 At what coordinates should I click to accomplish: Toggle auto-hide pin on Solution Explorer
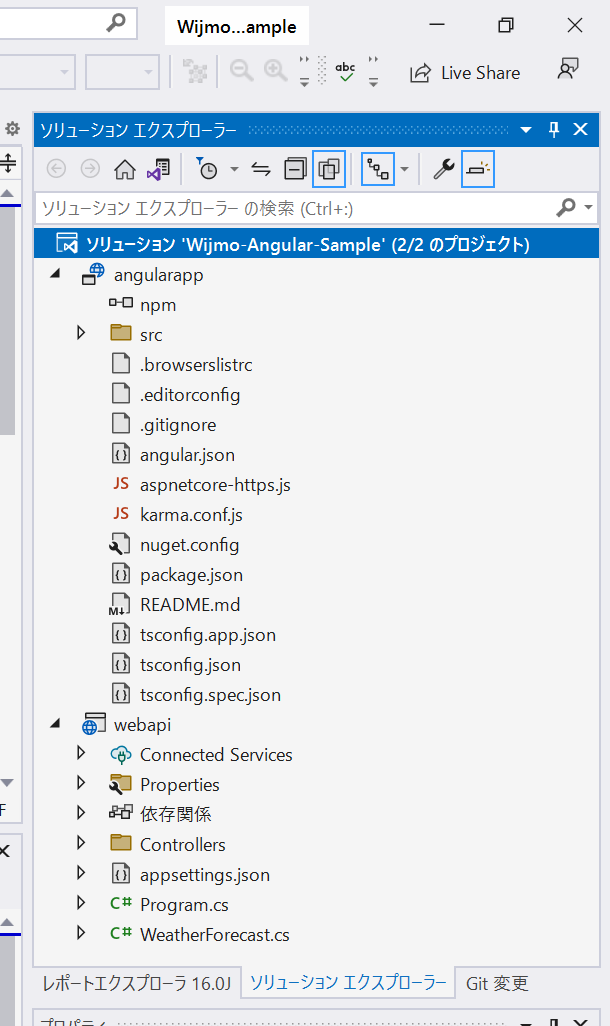(554, 130)
